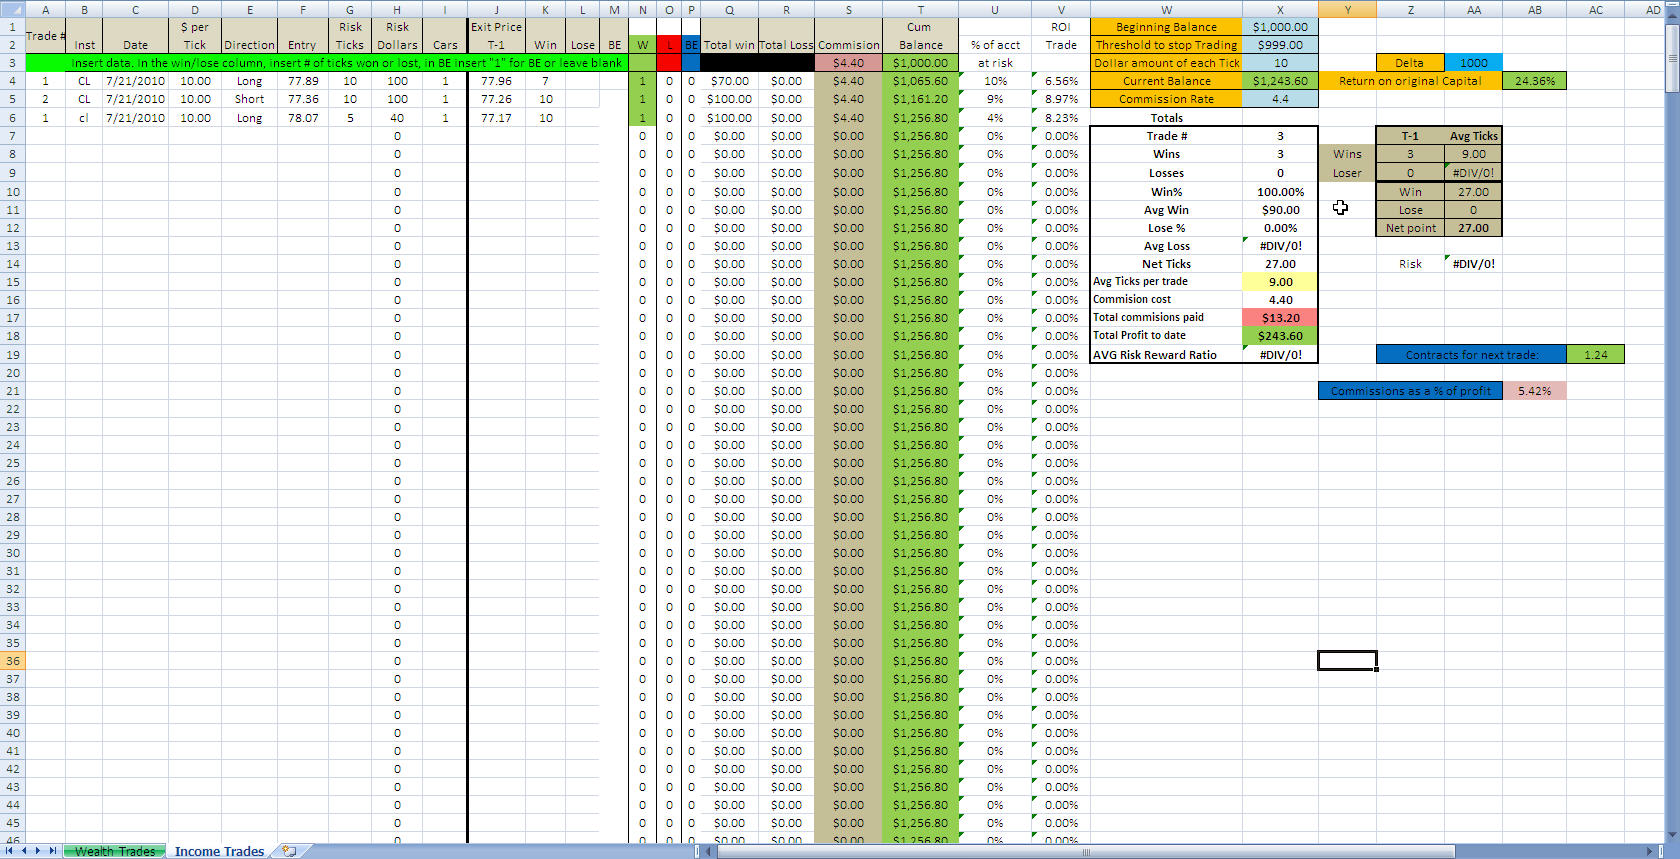
Task: Click Commissions as % of profit 5.42%
Action: (x=1534, y=391)
